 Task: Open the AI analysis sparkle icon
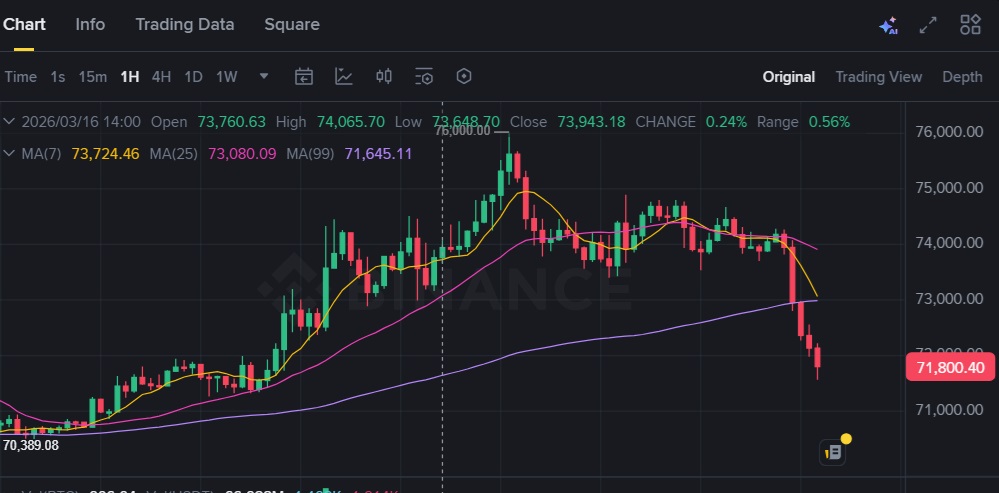888,26
